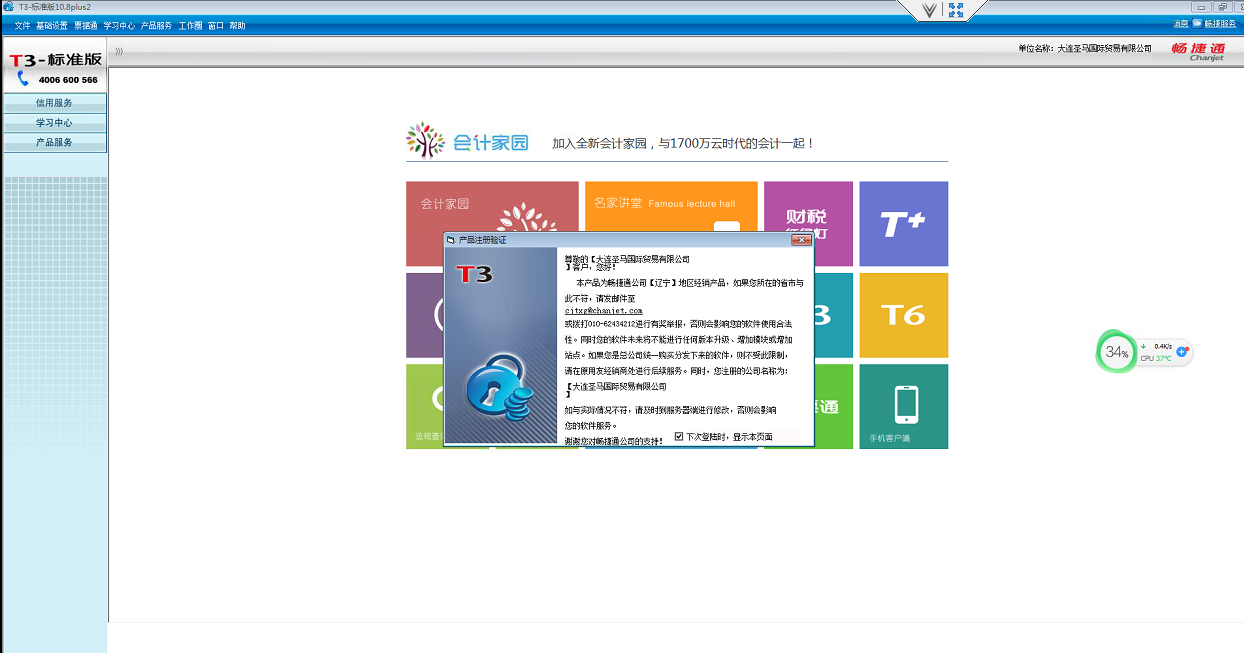Image resolution: width=1244 pixels, height=653 pixels.
Task: Open the 消息 link
Action: [x=1181, y=24]
